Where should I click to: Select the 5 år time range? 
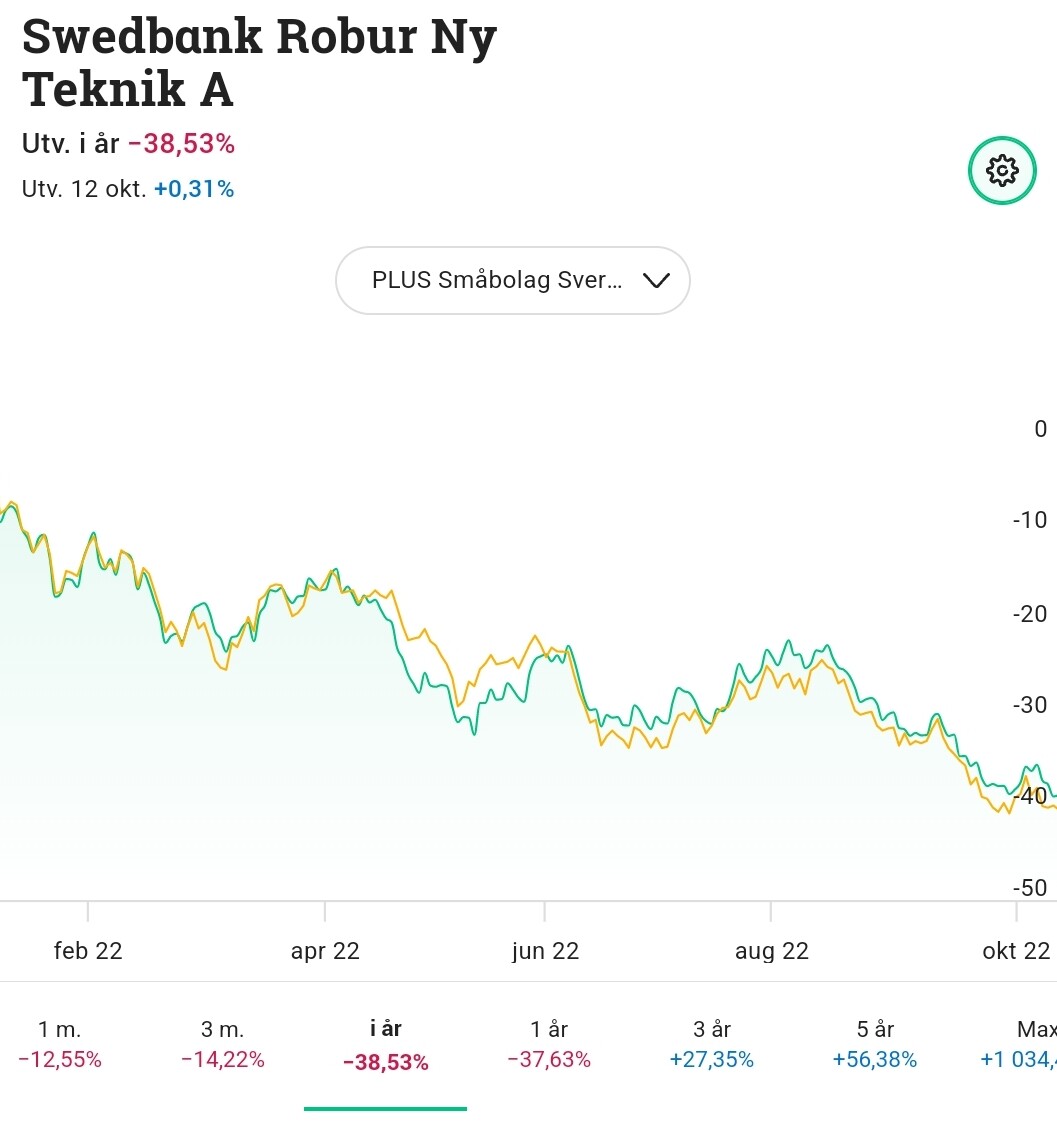pyautogui.click(x=875, y=1044)
